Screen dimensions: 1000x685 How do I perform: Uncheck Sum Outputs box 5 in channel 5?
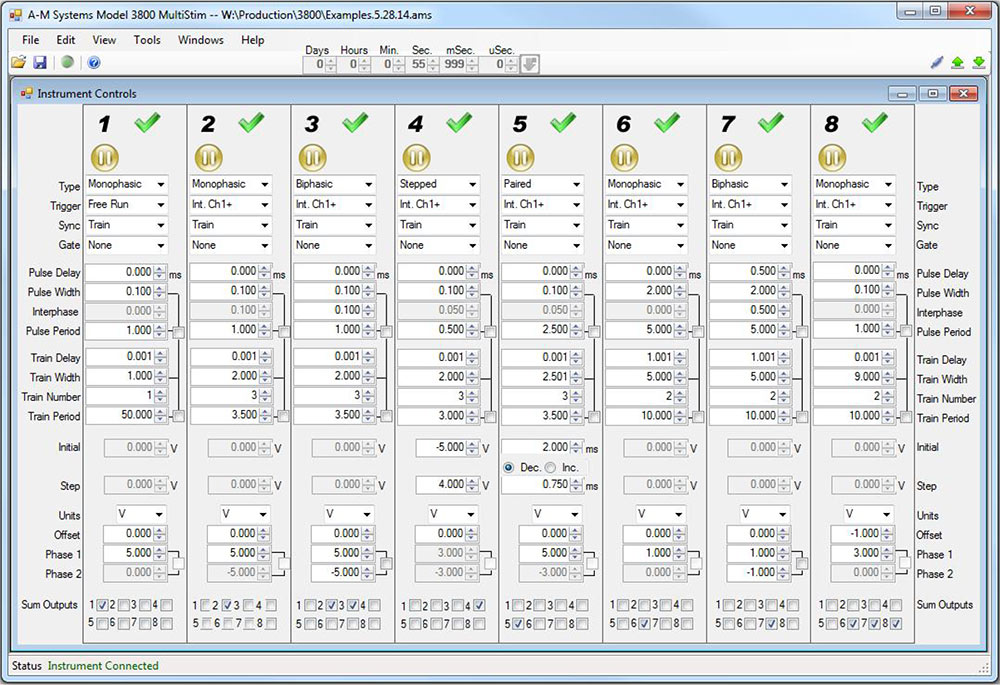point(518,624)
